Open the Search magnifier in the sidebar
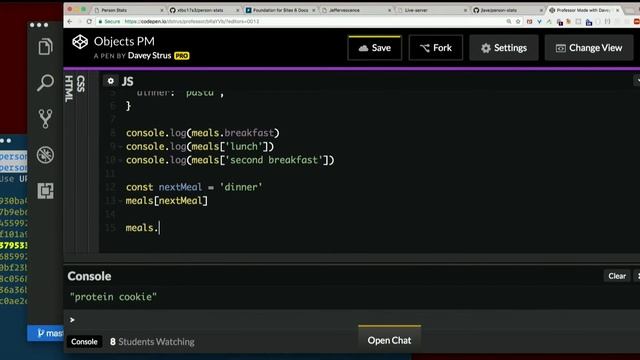 (x=45, y=83)
